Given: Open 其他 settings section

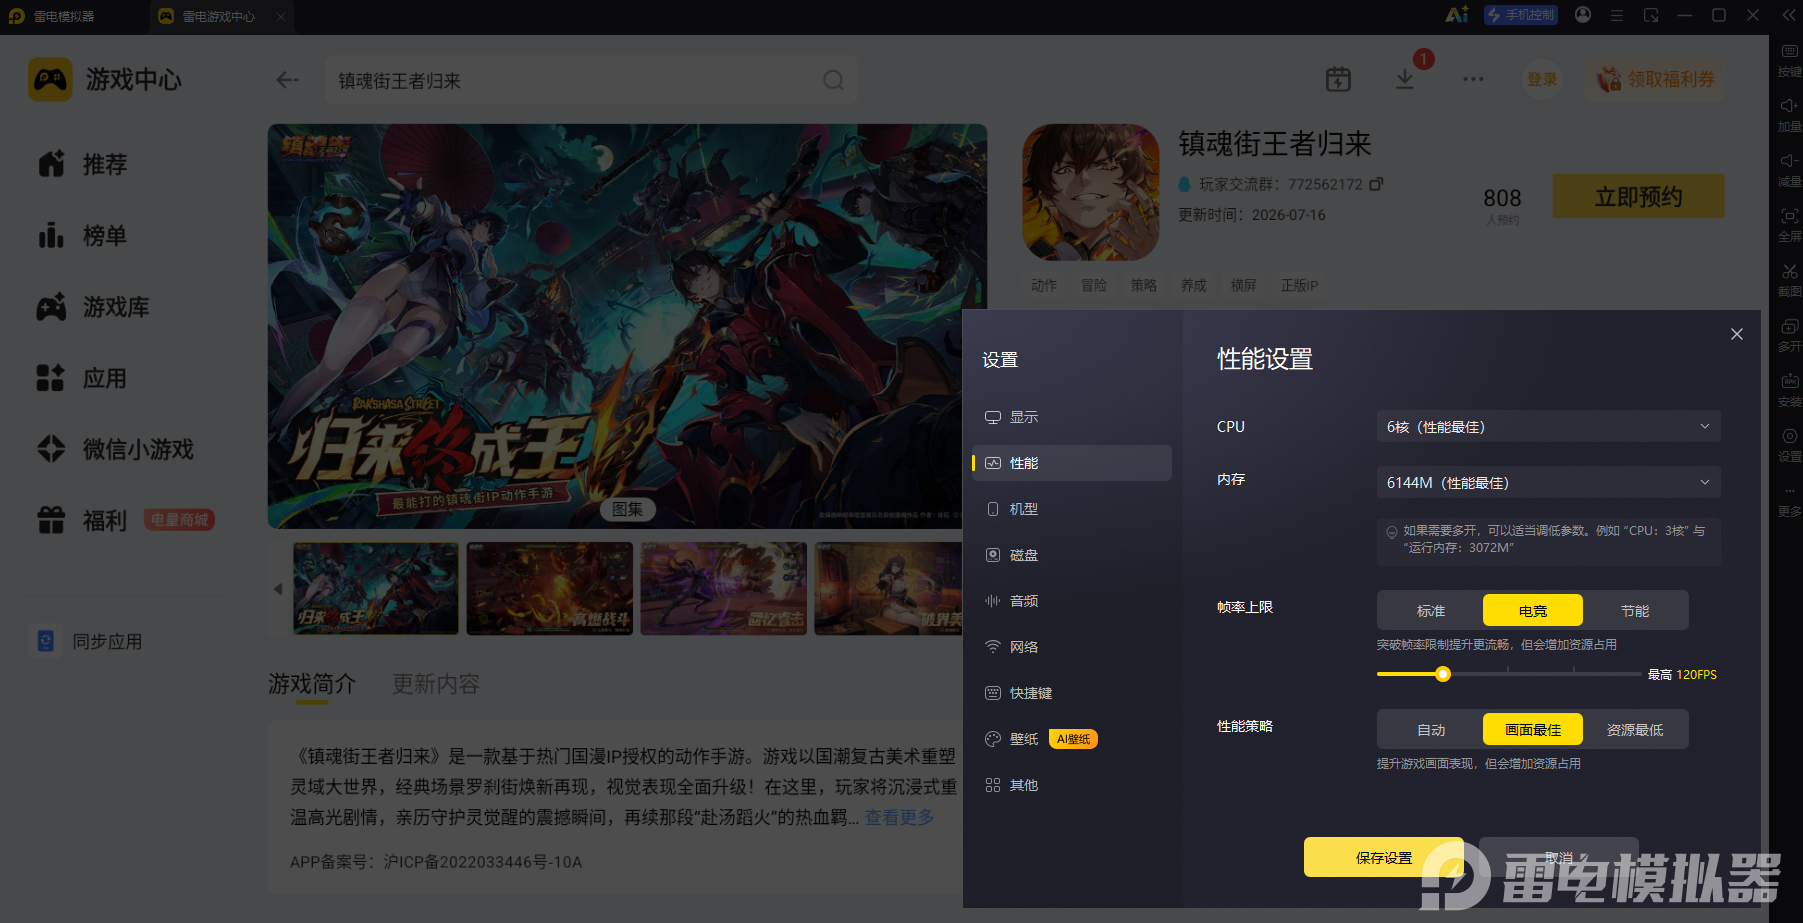Looking at the screenshot, I should click(1072, 785).
